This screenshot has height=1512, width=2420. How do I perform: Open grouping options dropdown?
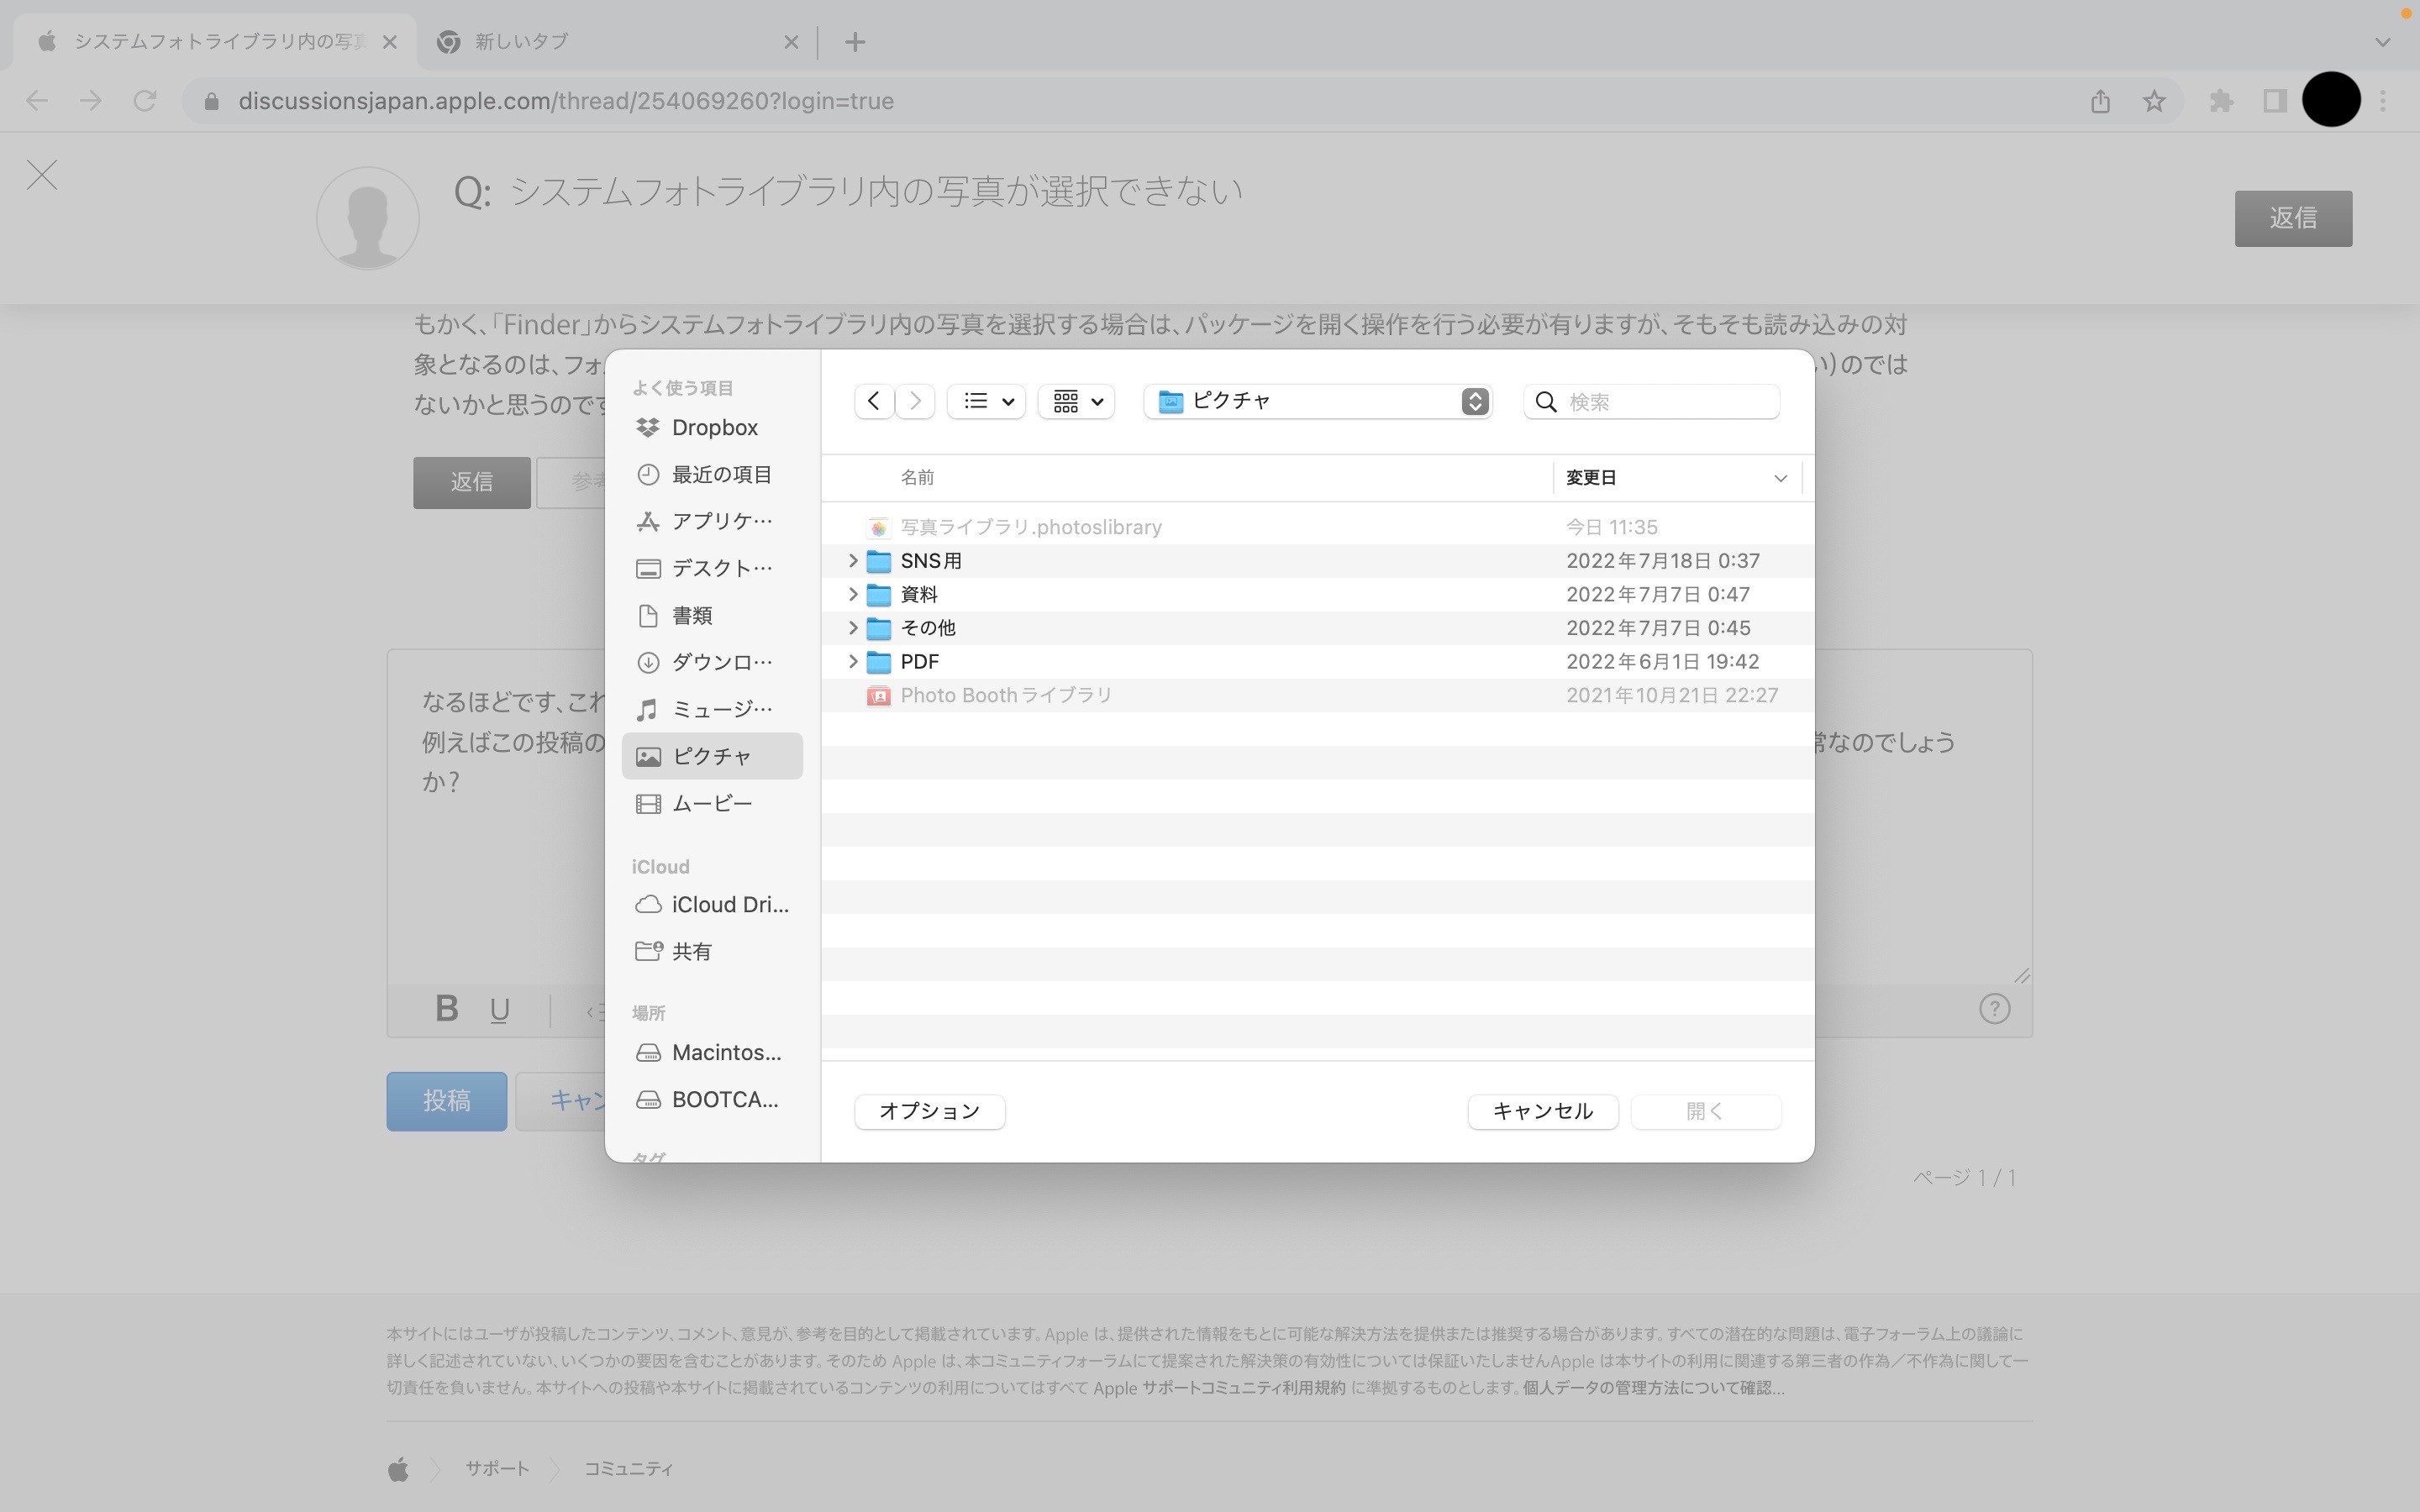coord(1076,401)
